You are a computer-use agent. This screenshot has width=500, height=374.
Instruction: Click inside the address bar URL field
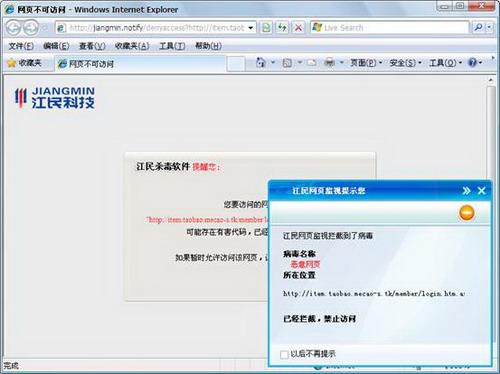[157, 28]
